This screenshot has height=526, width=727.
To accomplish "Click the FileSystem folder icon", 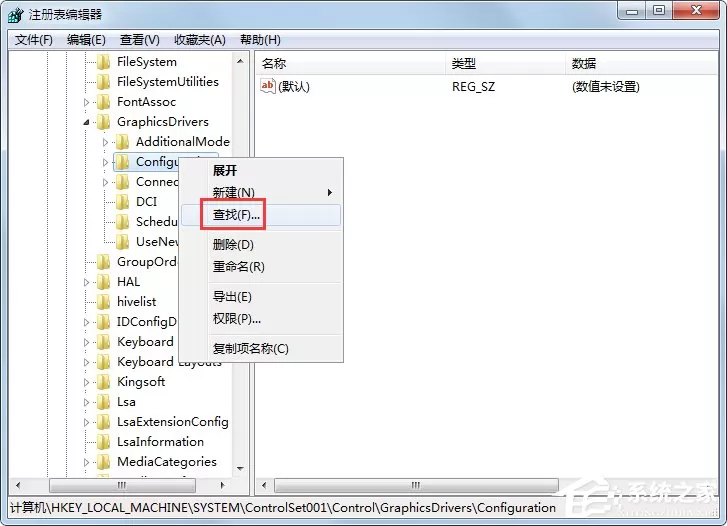I will (103, 62).
